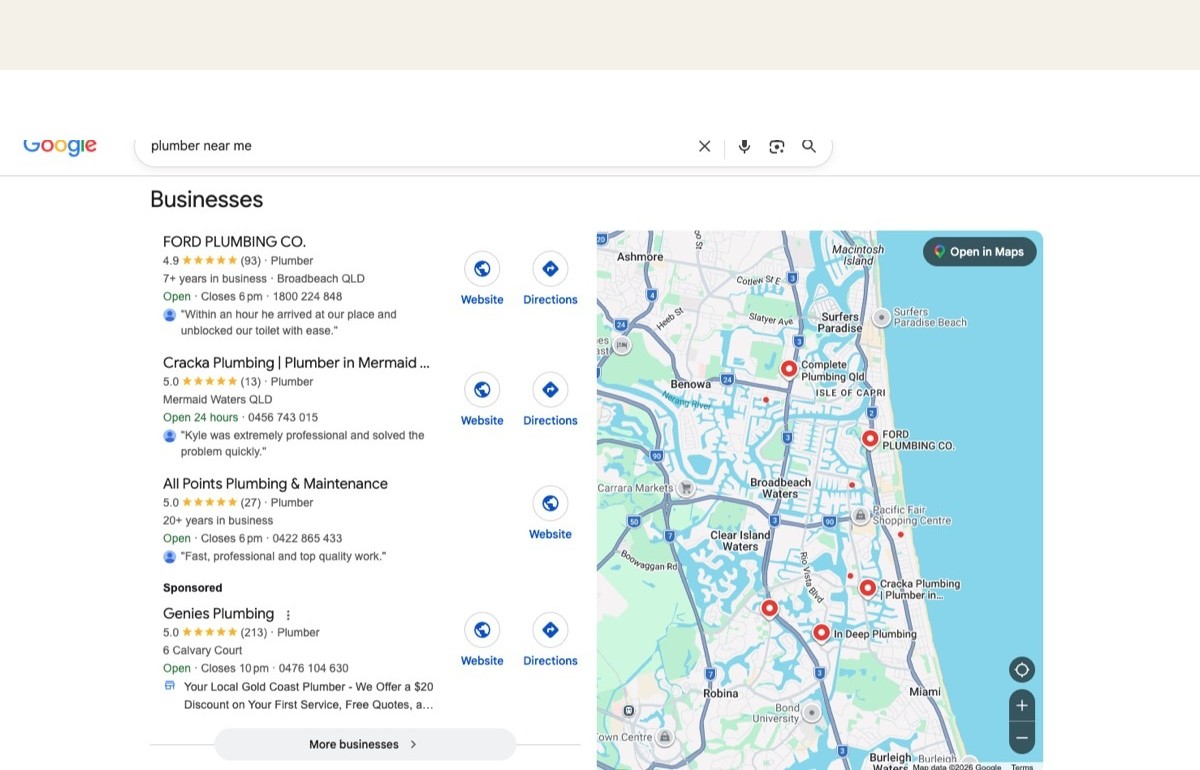Expand the list with More businesses
1200x770 pixels.
(x=365, y=744)
